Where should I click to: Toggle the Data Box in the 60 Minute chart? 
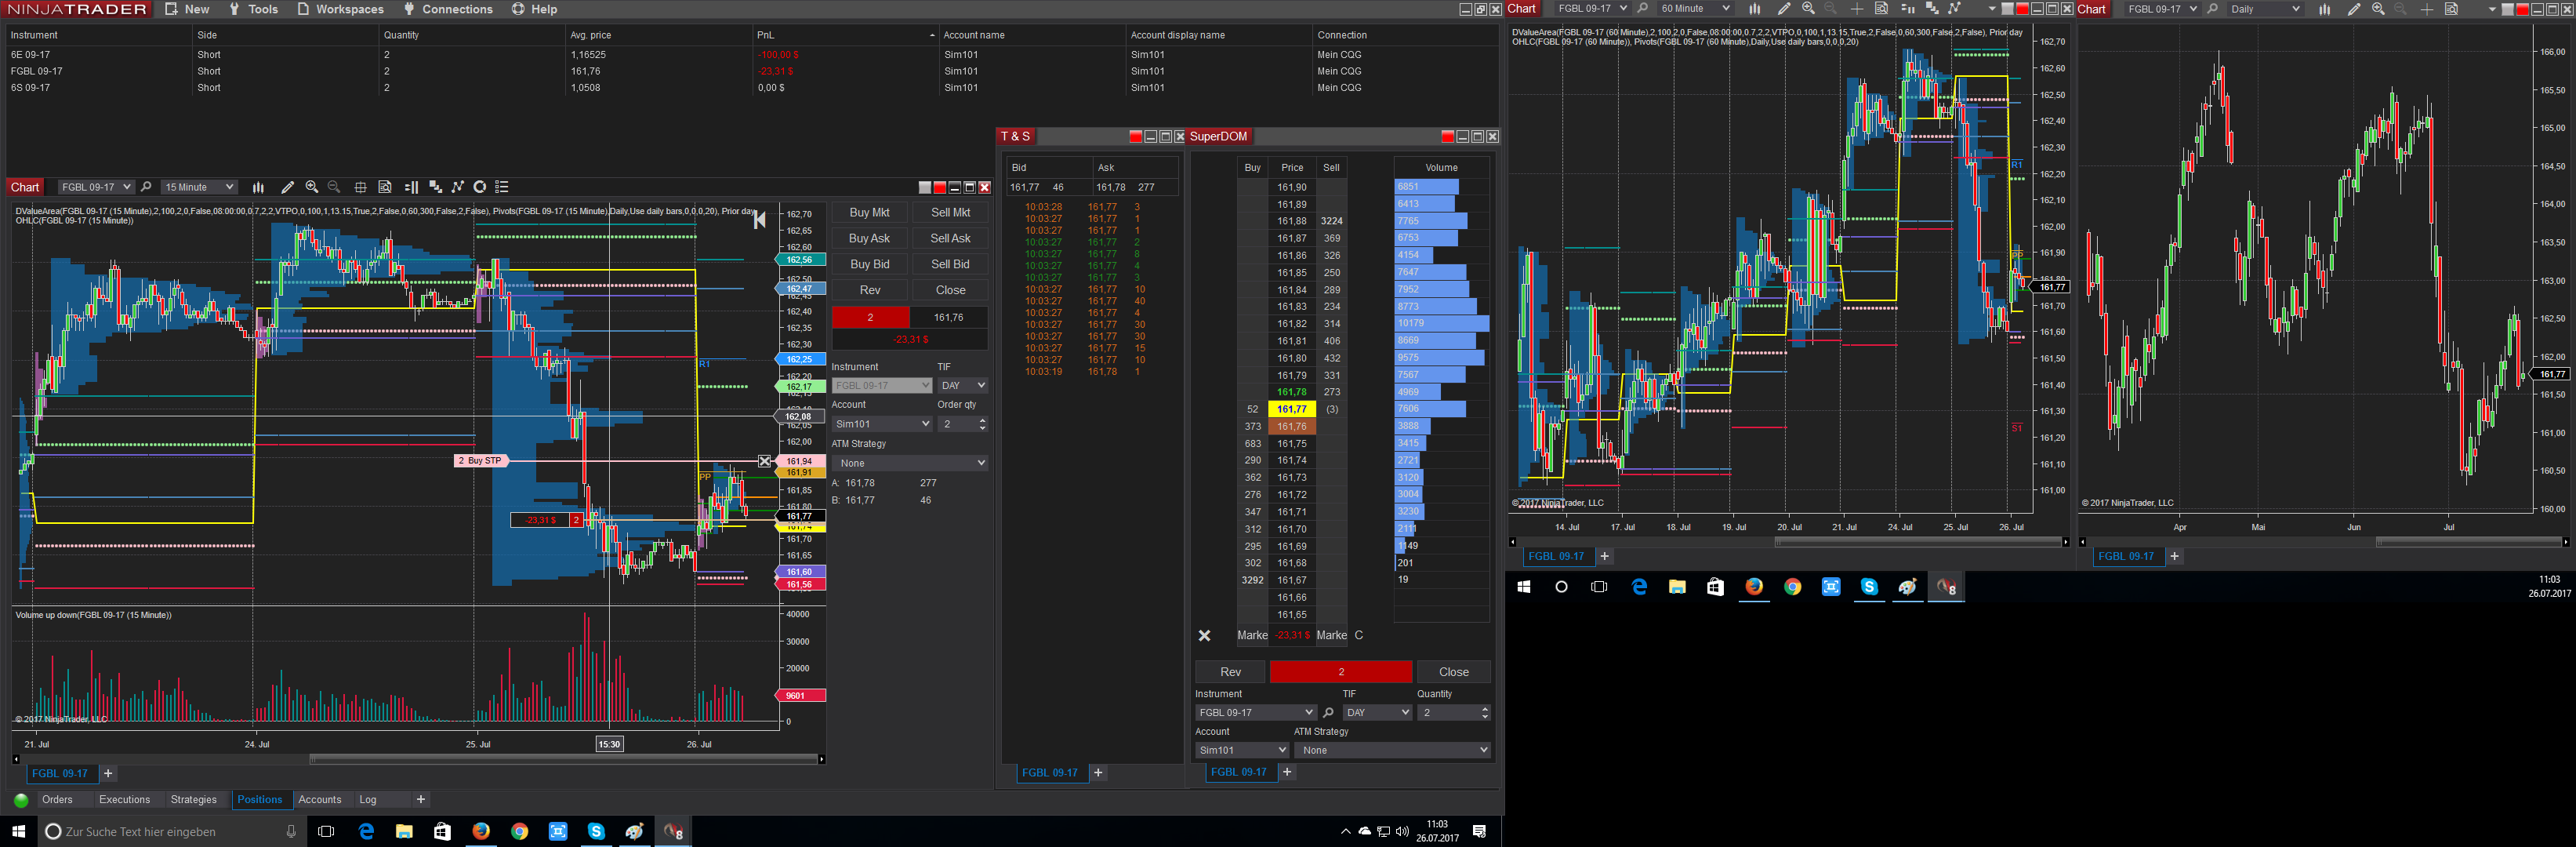tap(1881, 9)
